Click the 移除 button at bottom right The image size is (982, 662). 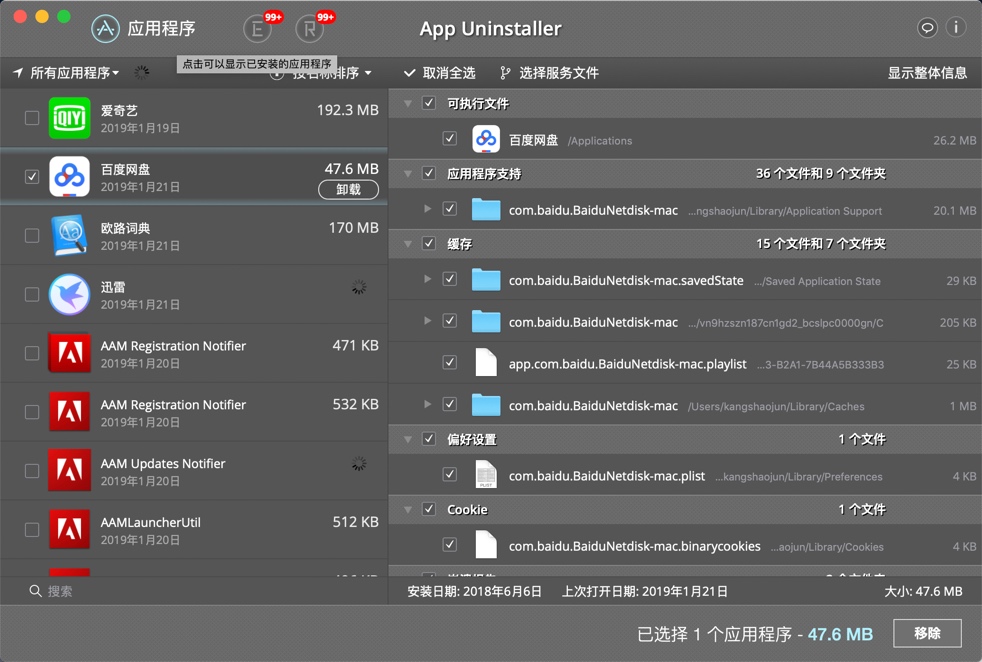(x=926, y=633)
